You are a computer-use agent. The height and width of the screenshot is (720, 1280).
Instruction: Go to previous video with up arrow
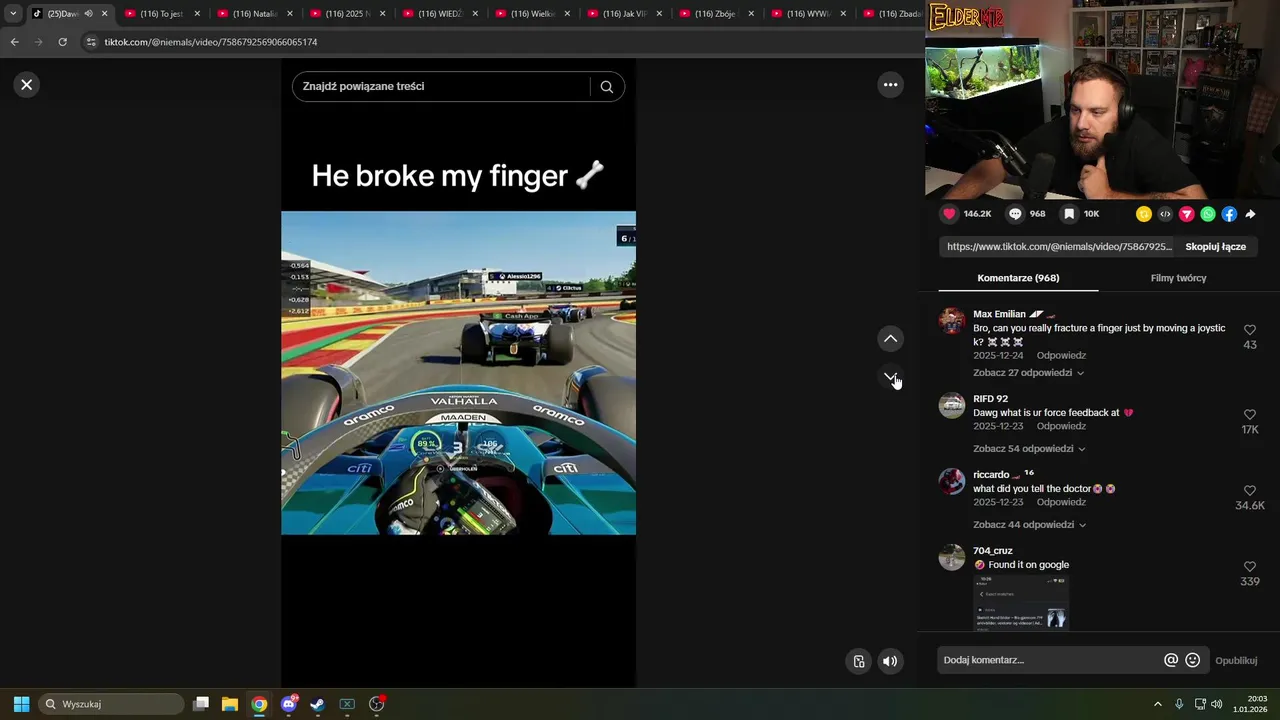890,339
